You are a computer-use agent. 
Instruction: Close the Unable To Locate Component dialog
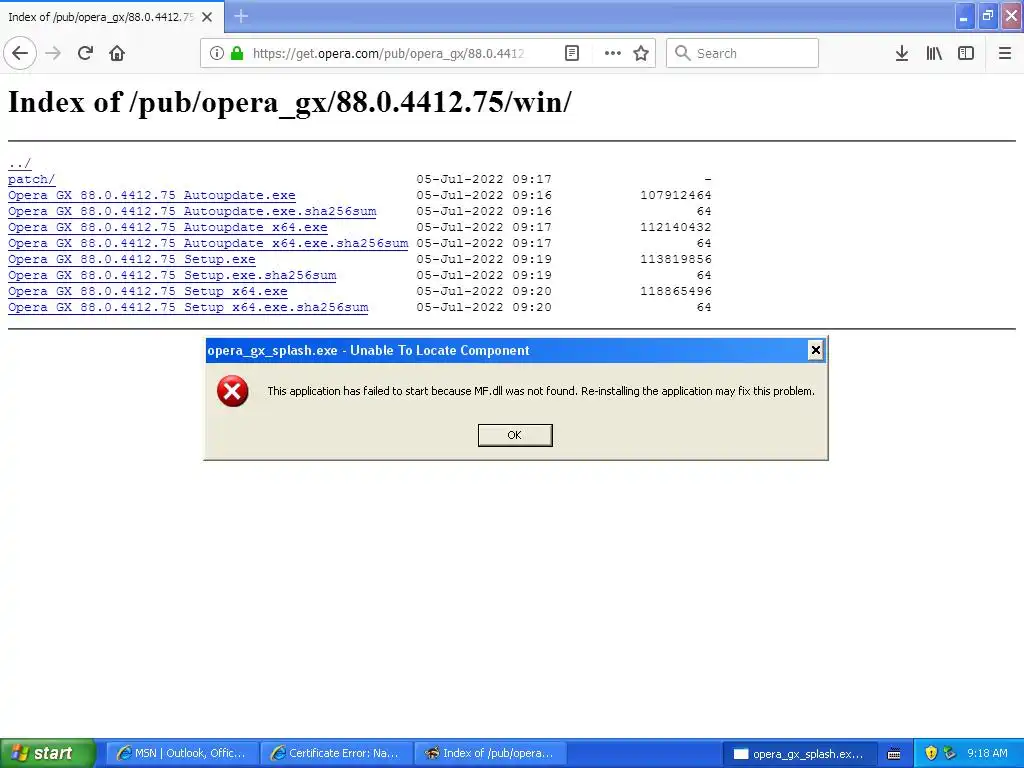coord(815,351)
